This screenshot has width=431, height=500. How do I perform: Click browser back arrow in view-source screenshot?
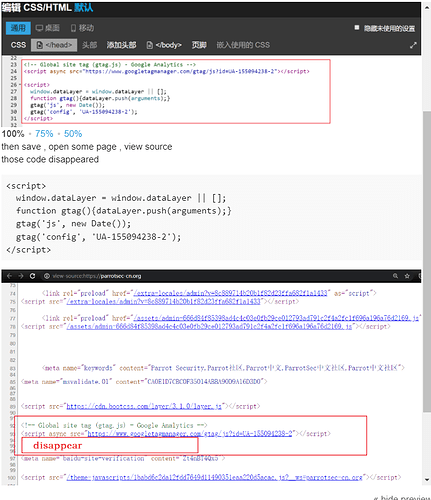pyautogui.click(x=9, y=276)
